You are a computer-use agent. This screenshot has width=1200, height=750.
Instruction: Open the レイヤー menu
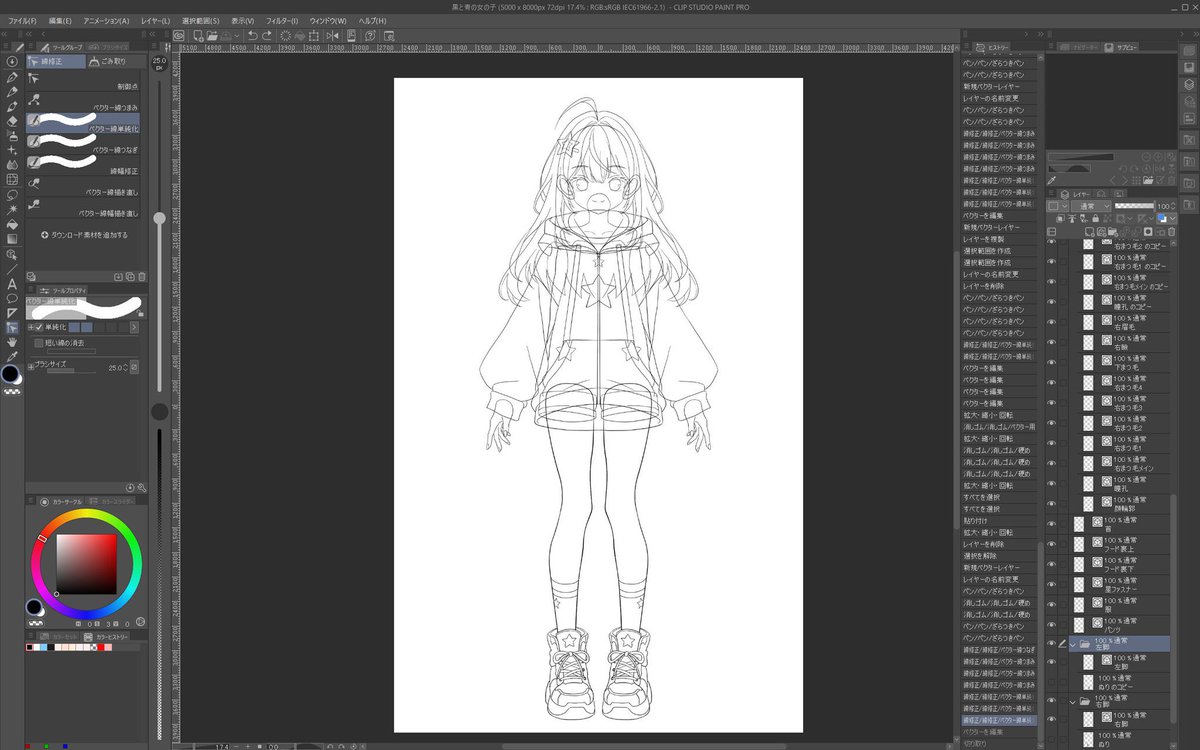(x=155, y=20)
